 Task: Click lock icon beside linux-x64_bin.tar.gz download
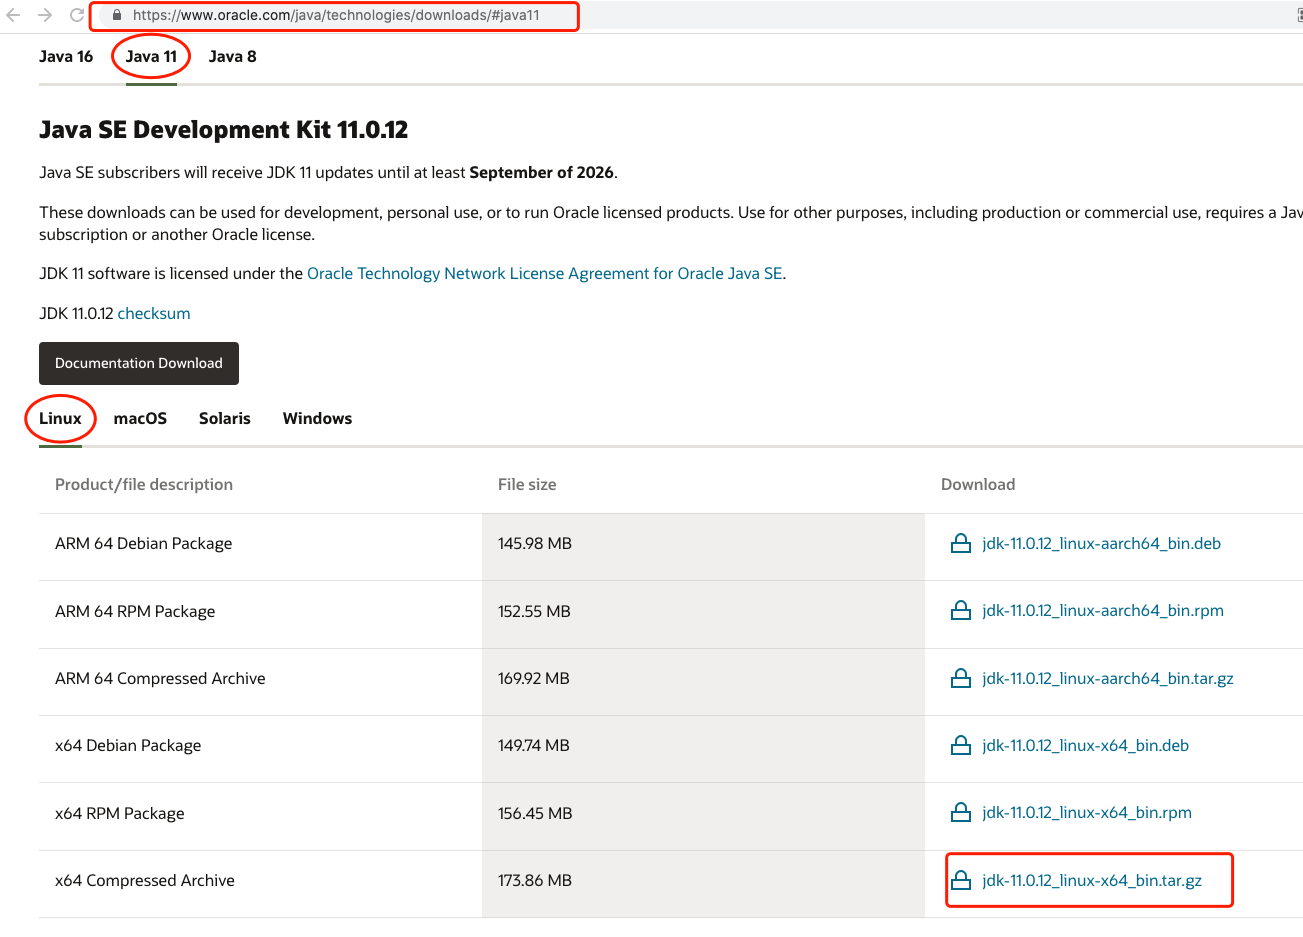(x=961, y=881)
